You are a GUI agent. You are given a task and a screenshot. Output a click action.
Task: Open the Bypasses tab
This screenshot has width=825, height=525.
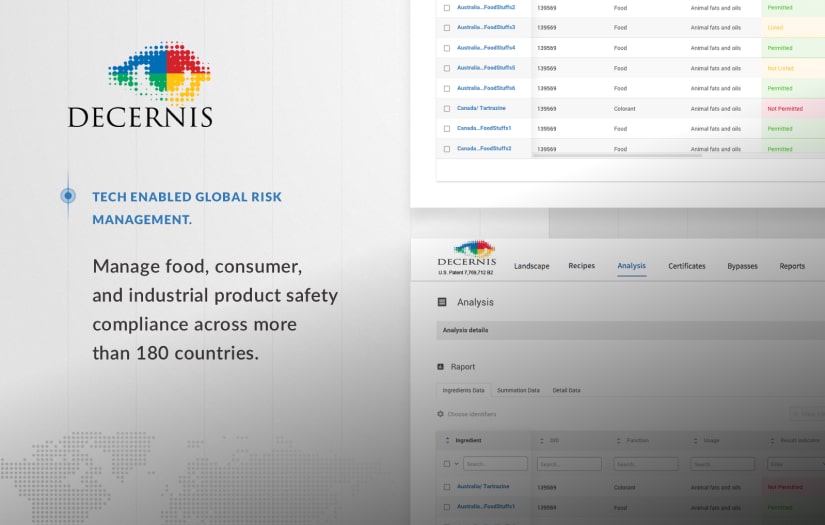coord(742,266)
